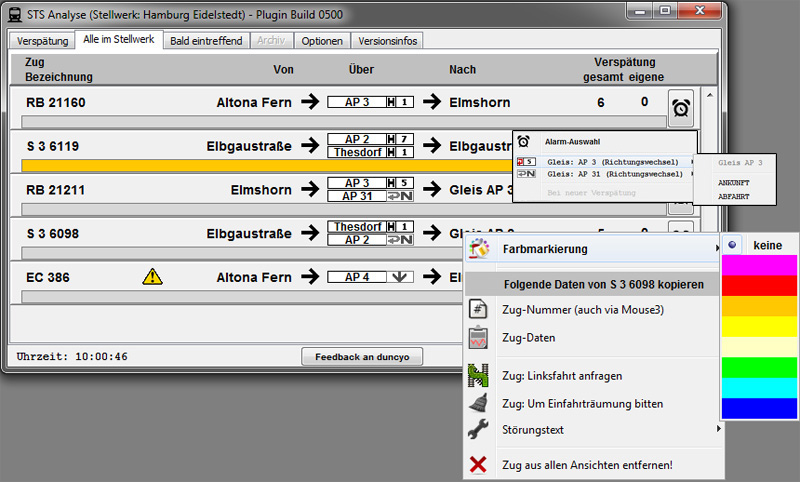
Task: Click the red X remove-train icon
Action: pos(479,464)
